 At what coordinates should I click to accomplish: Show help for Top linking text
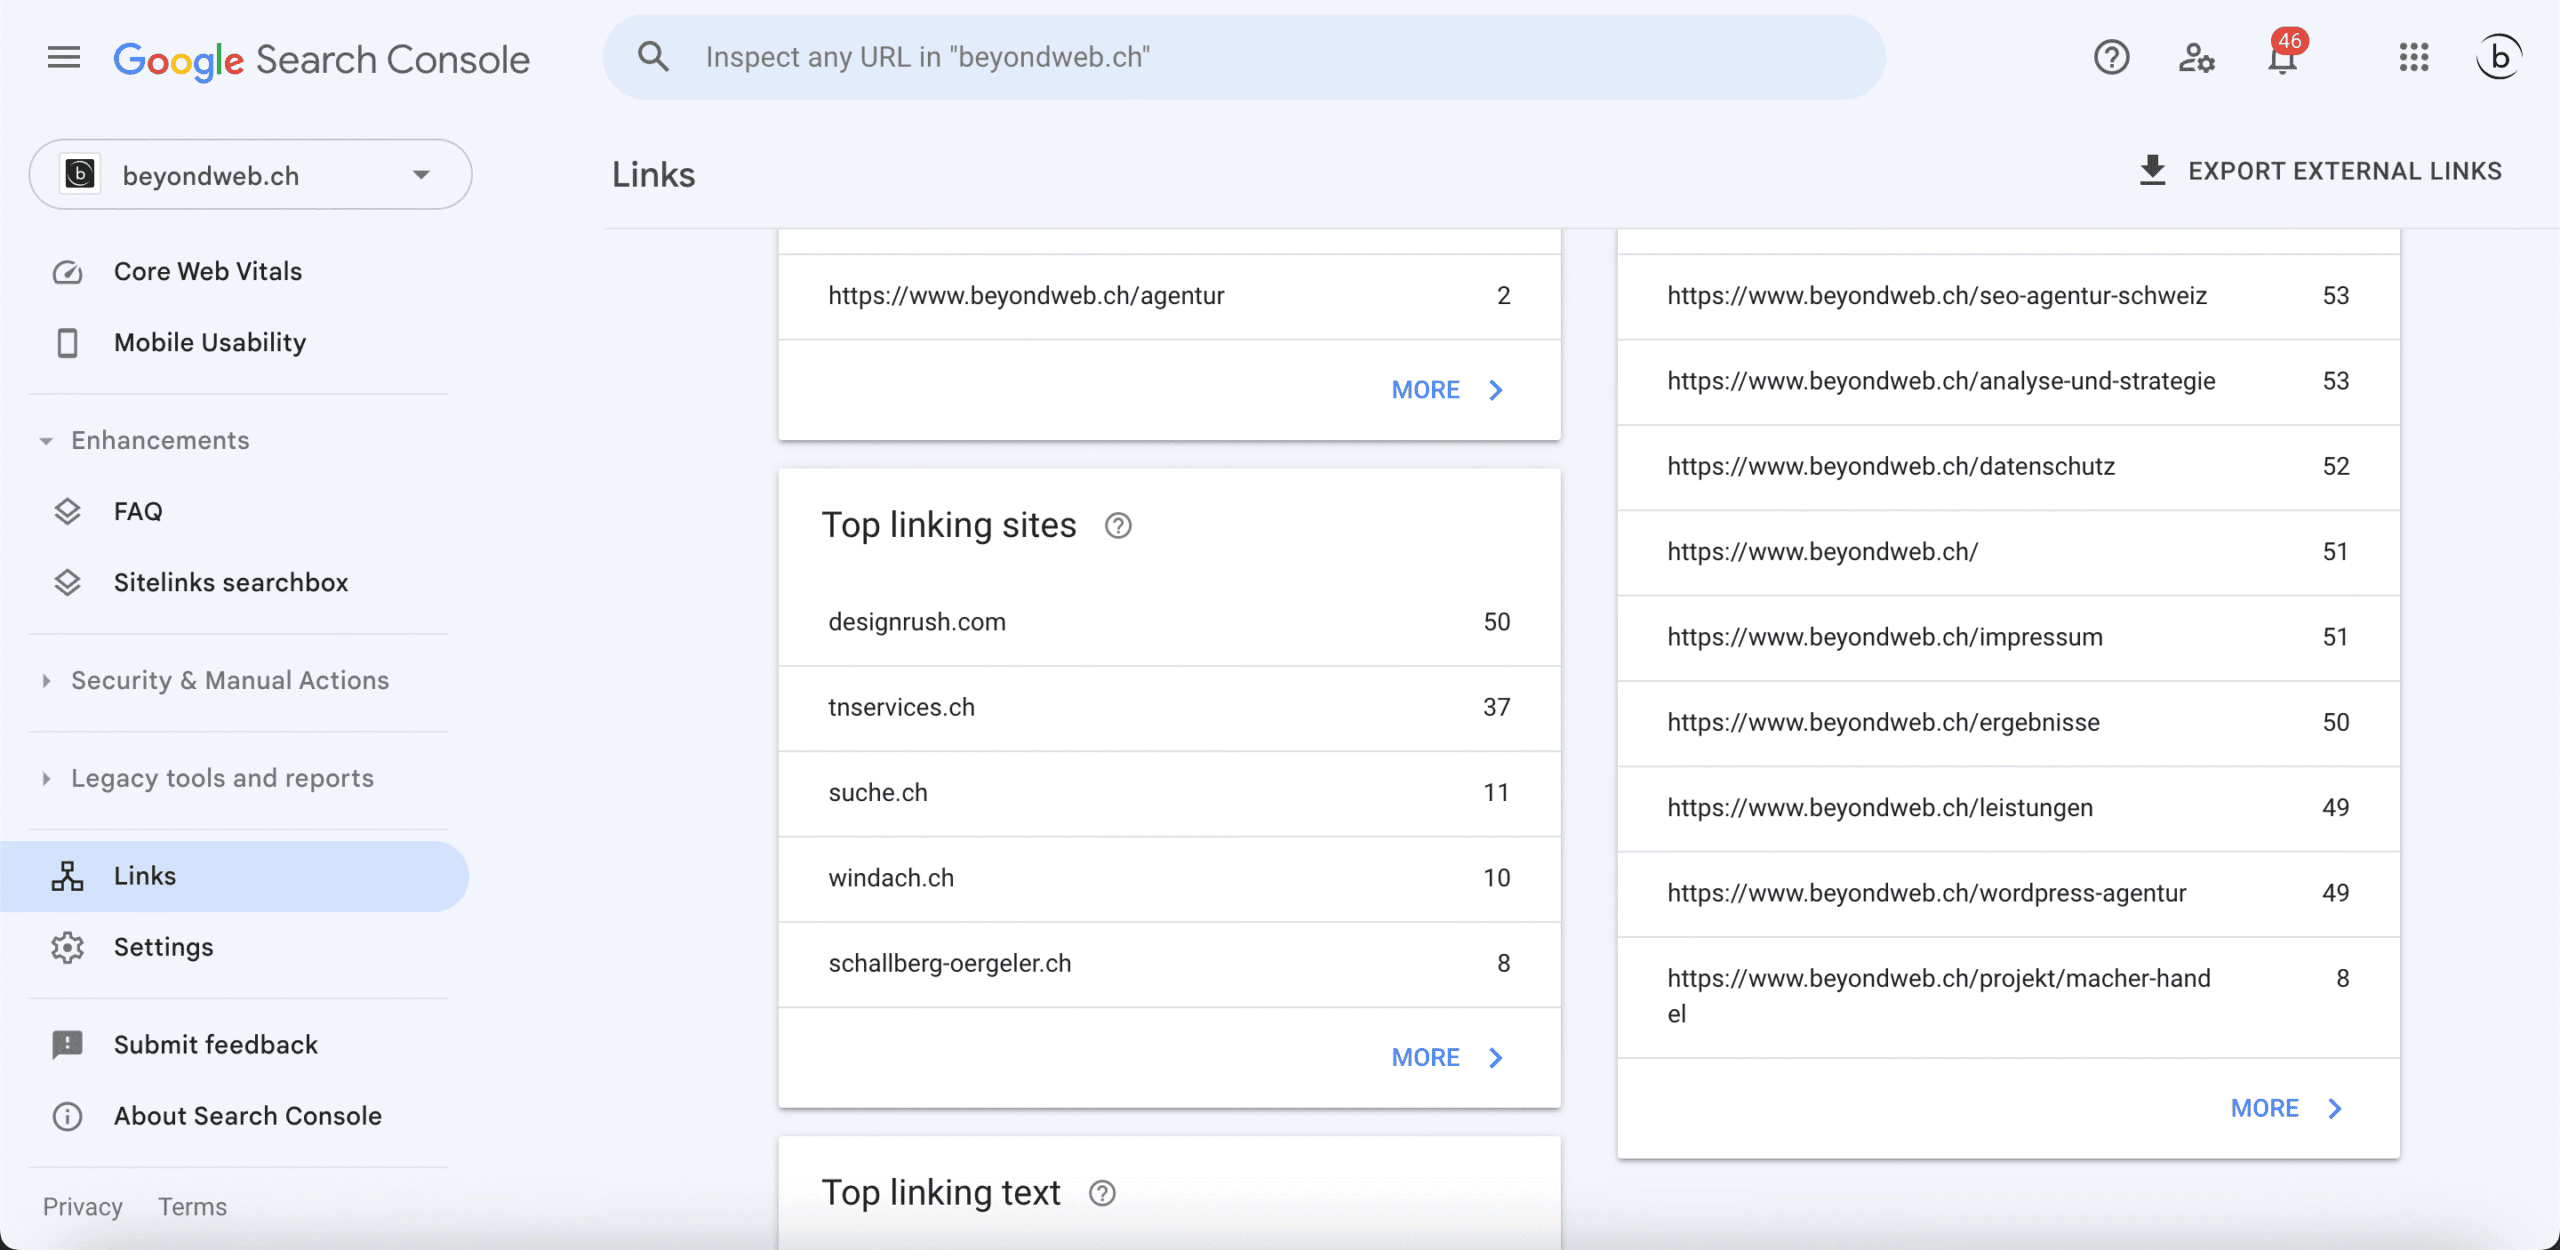pos(1102,1193)
